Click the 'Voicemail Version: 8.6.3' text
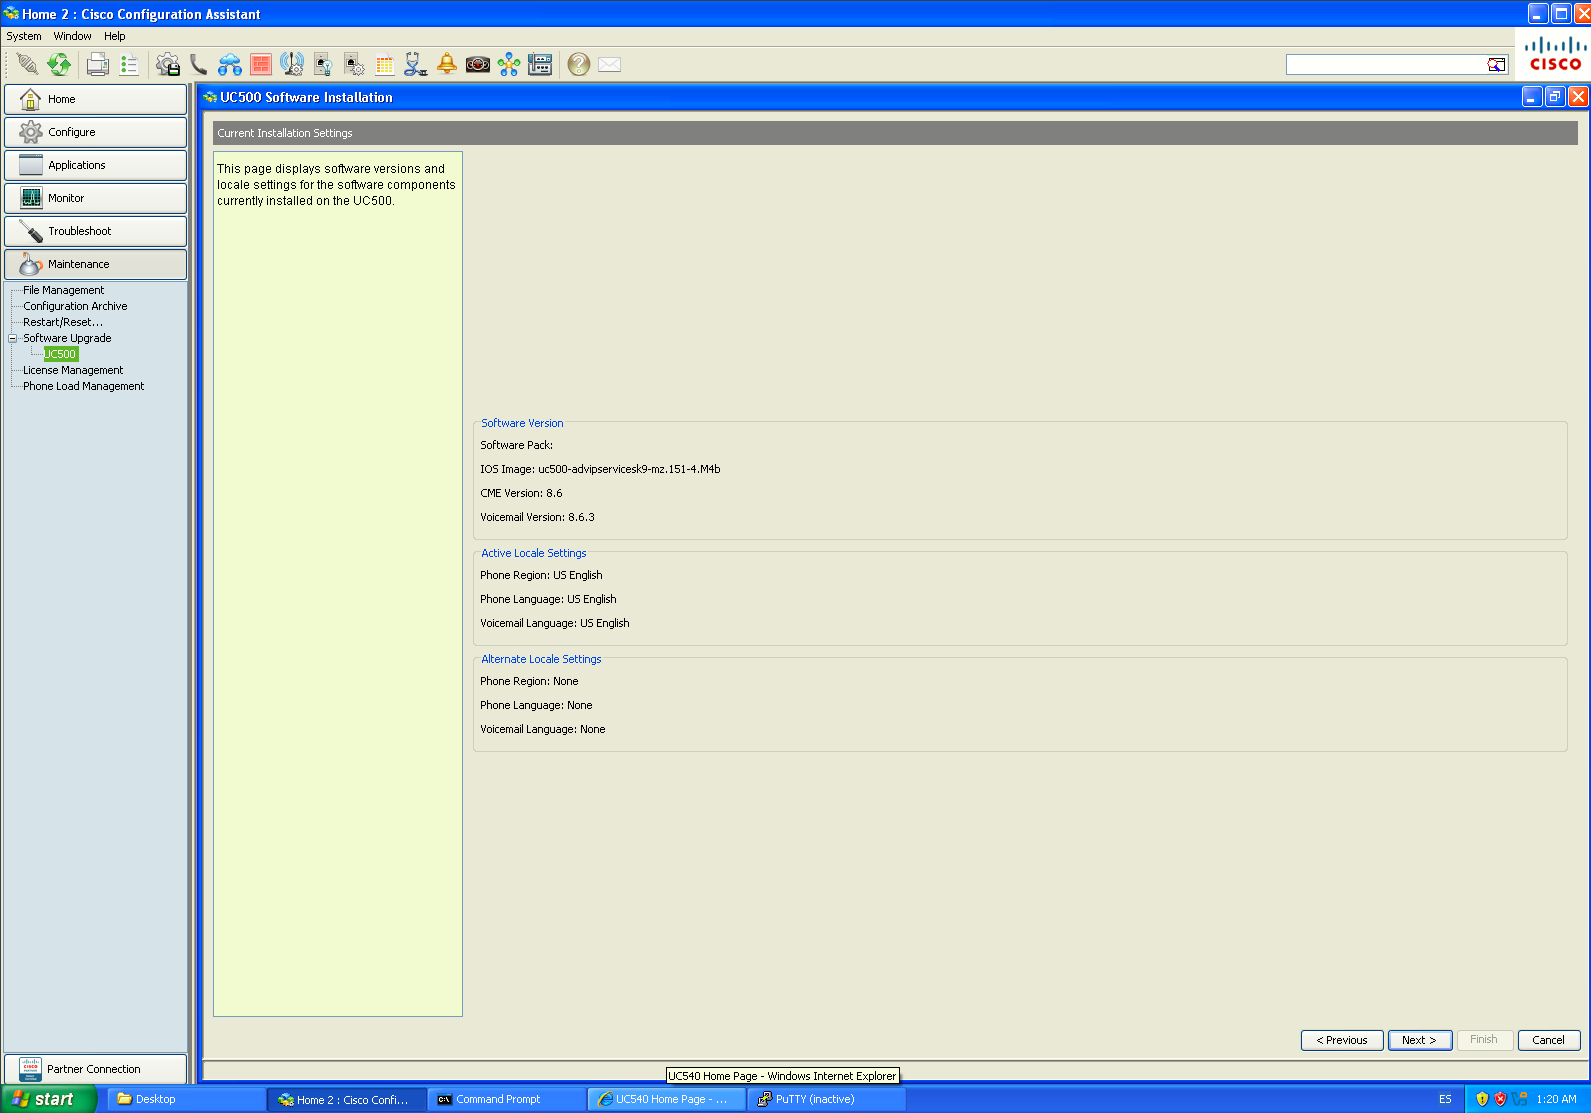Screen dimensions: 1591x1113 (x=537, y=517)
